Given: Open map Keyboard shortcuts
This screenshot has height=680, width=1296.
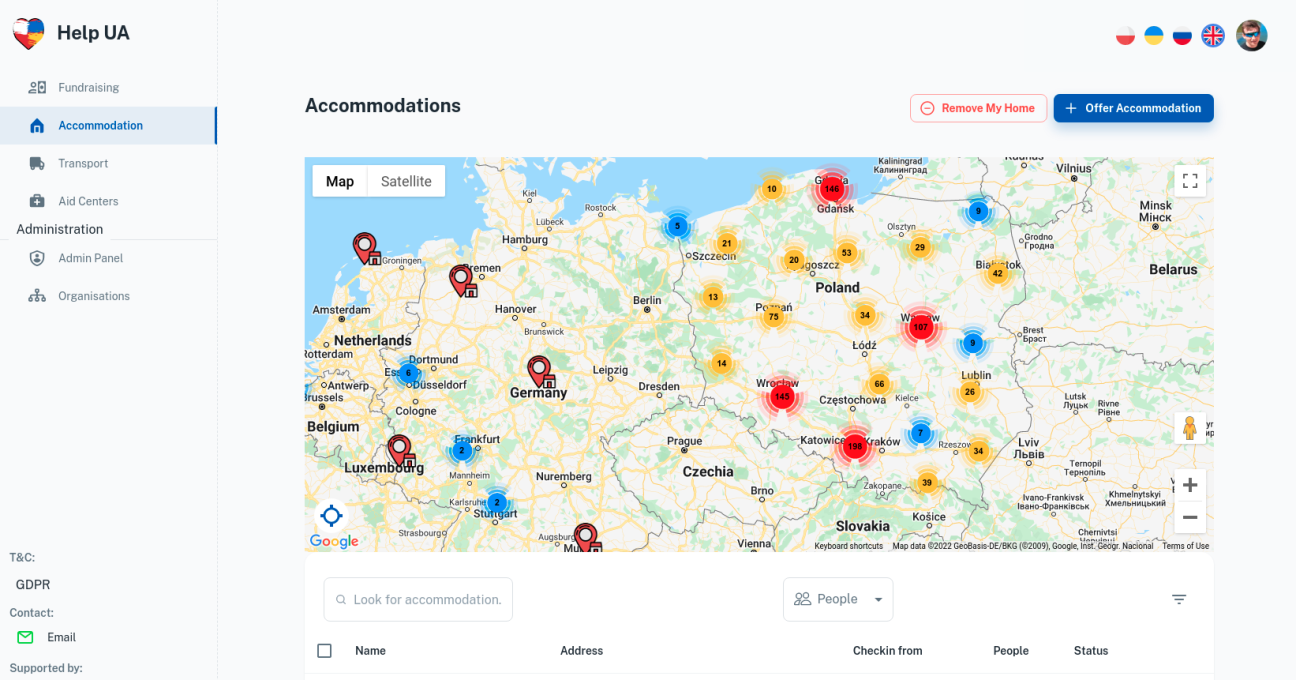Looking at the screenshot, I should pos(849,546).
